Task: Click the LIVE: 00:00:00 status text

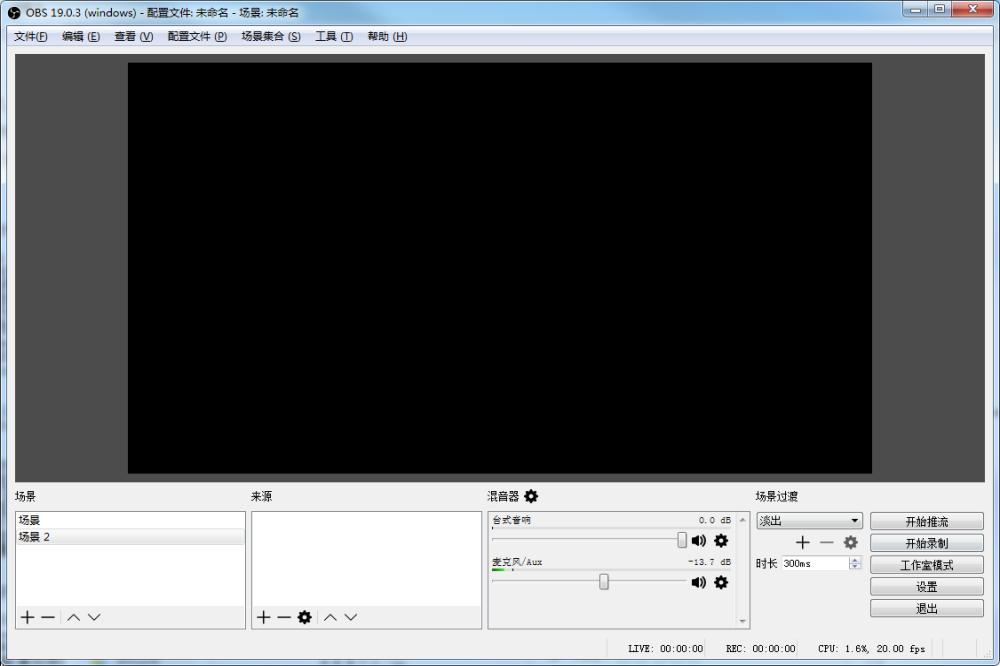Action: tap(665, 648)
